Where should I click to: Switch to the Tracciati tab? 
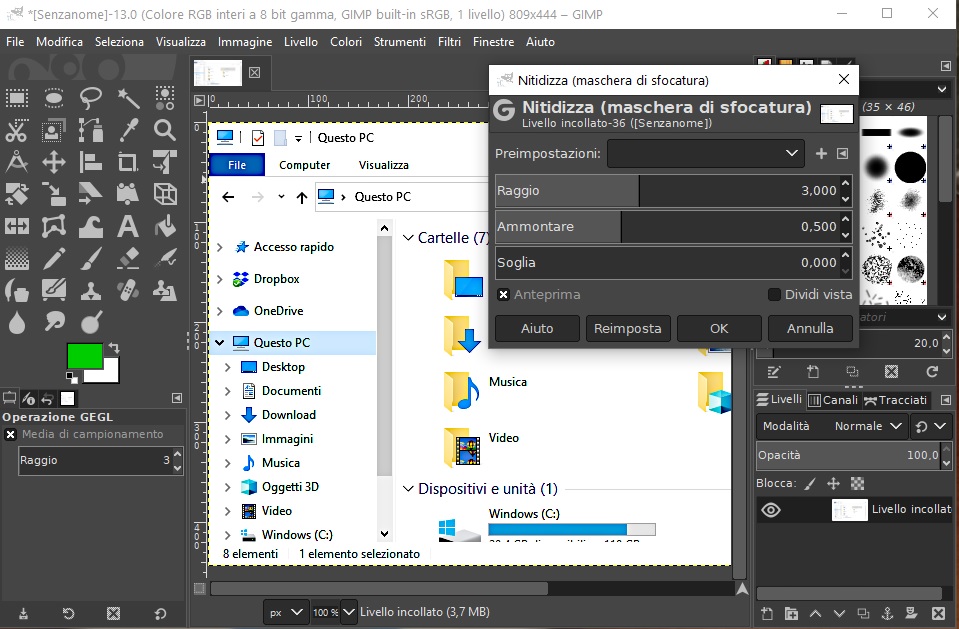pos(896,400)
